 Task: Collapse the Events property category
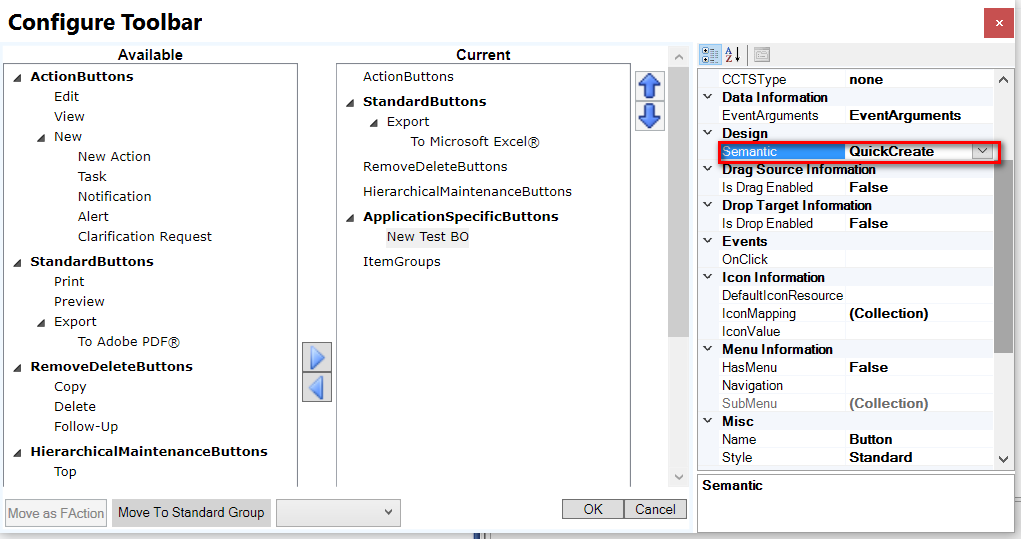pyautogui.click(x=708, y=240)
